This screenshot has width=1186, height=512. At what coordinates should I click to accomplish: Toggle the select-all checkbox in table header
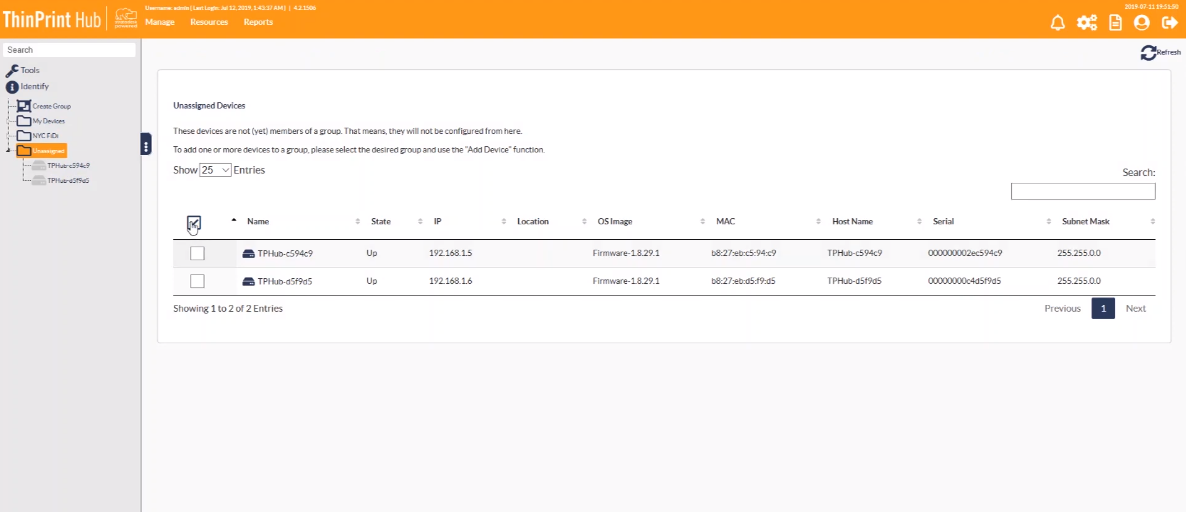coord(194,222)
